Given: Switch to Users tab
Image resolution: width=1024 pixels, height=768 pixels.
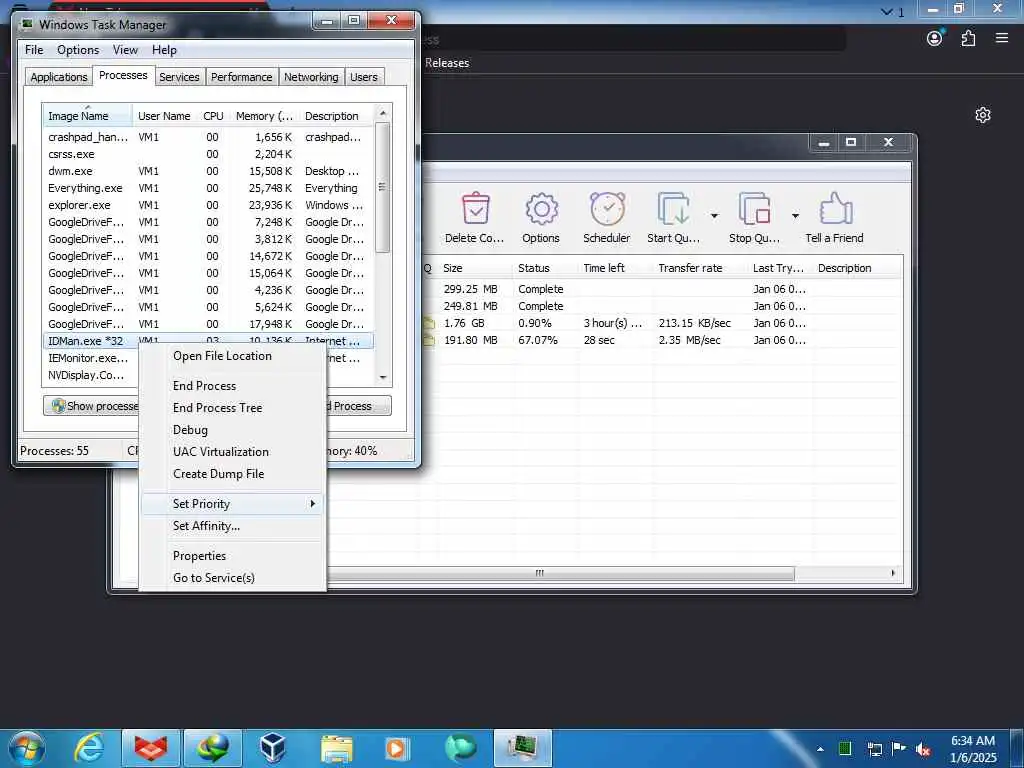Looking at the screenshot, I should point(364,77).
